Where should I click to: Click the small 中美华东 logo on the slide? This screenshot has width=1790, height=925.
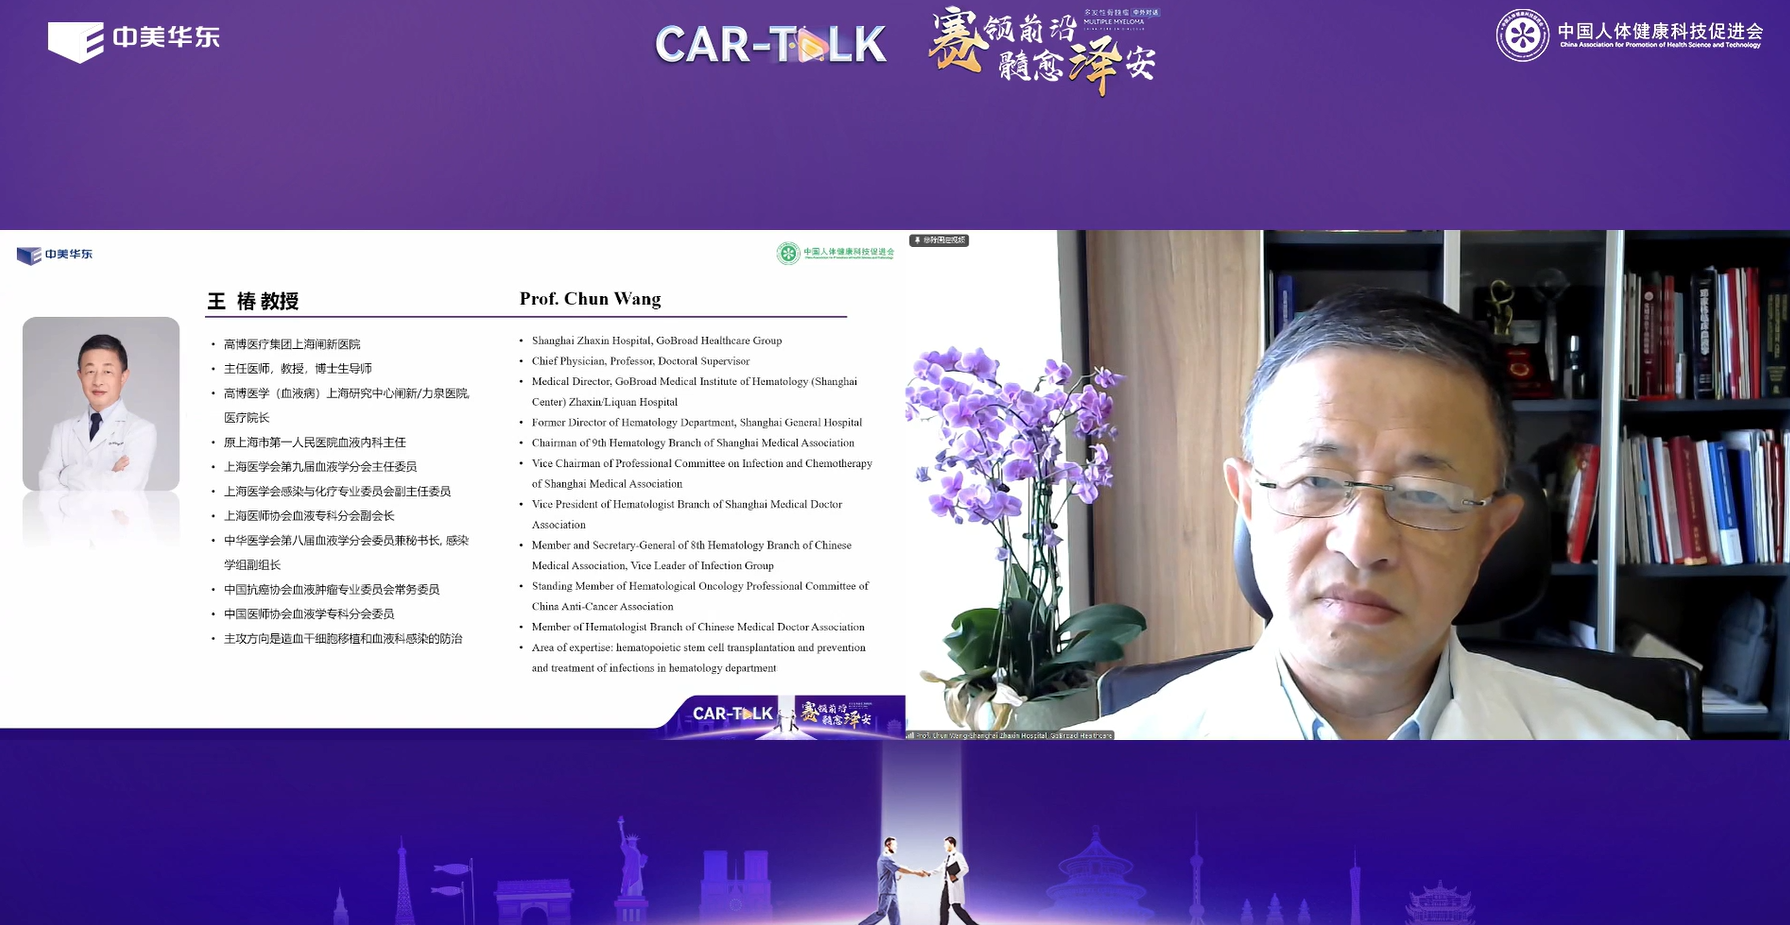point(55,255)
